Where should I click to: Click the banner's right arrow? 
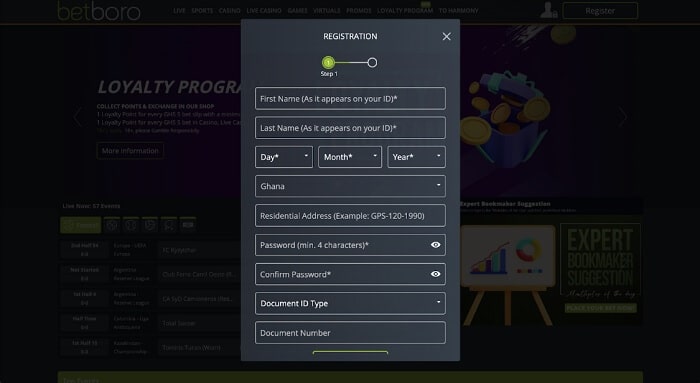click(x=622, y=117)
